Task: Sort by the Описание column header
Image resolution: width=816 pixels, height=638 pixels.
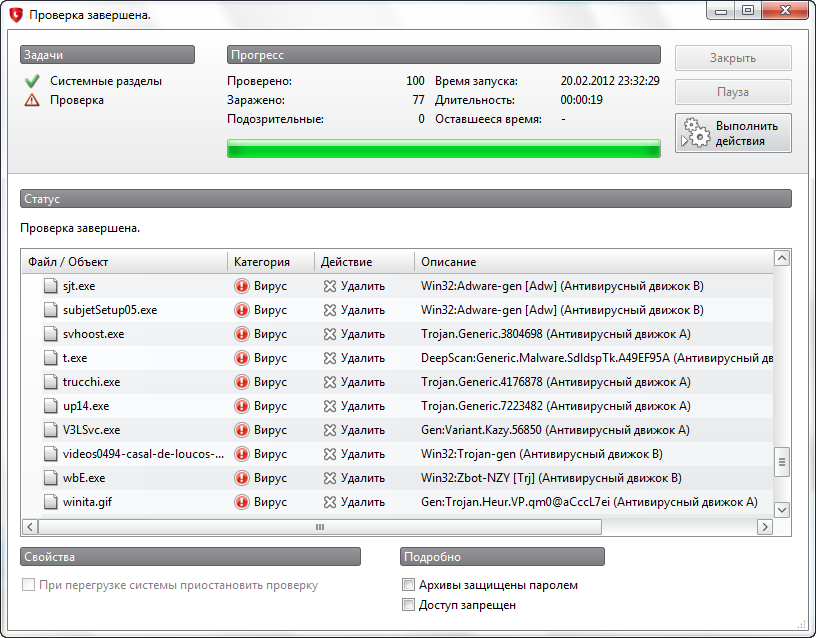Action: [593, 261]
